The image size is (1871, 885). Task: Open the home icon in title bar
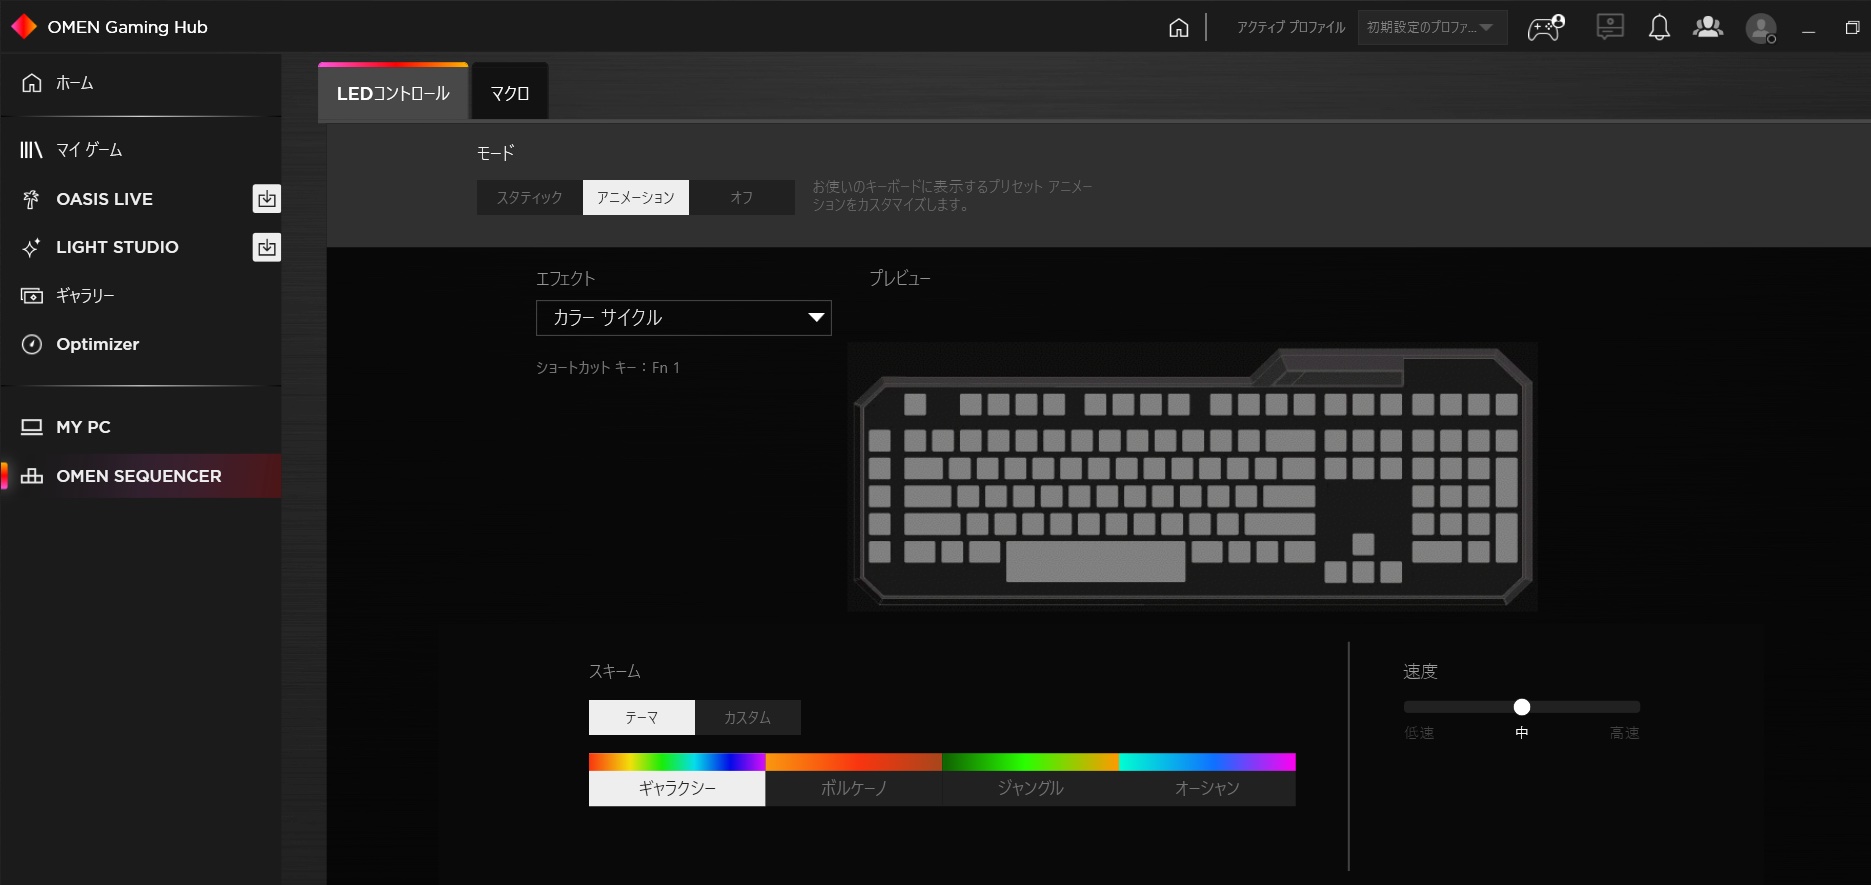pyautogui.click(x=1179, y=27)
